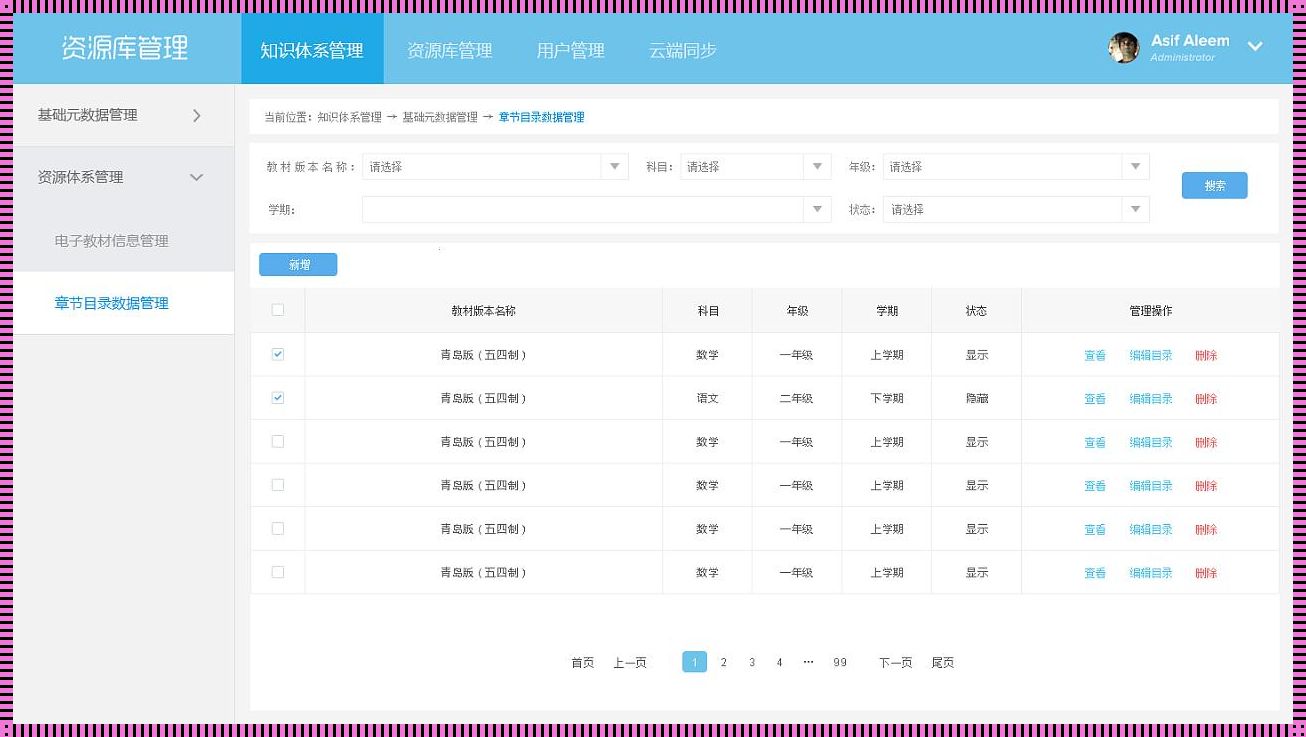Switch to the 资源库管理 top tab
The width and height of the screenshot is (1306, 737).
[450, 50]
